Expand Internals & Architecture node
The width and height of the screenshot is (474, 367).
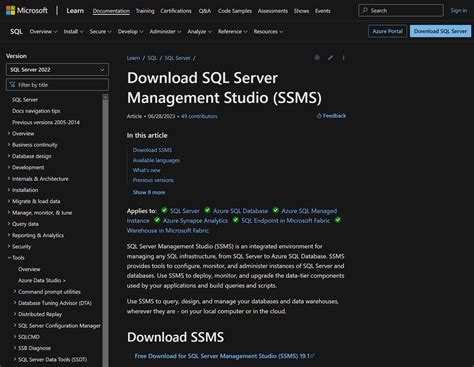(9, 179)
